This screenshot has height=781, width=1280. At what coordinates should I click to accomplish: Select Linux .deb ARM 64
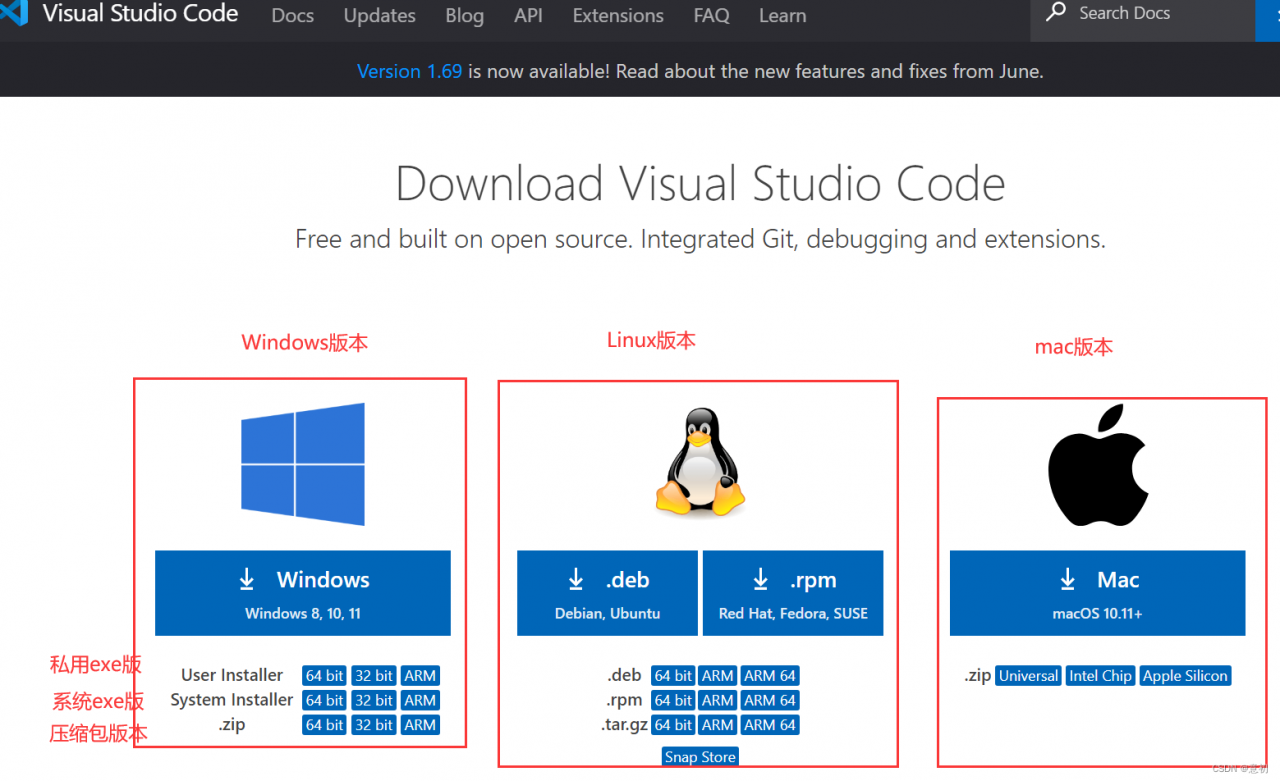[770, 676]
